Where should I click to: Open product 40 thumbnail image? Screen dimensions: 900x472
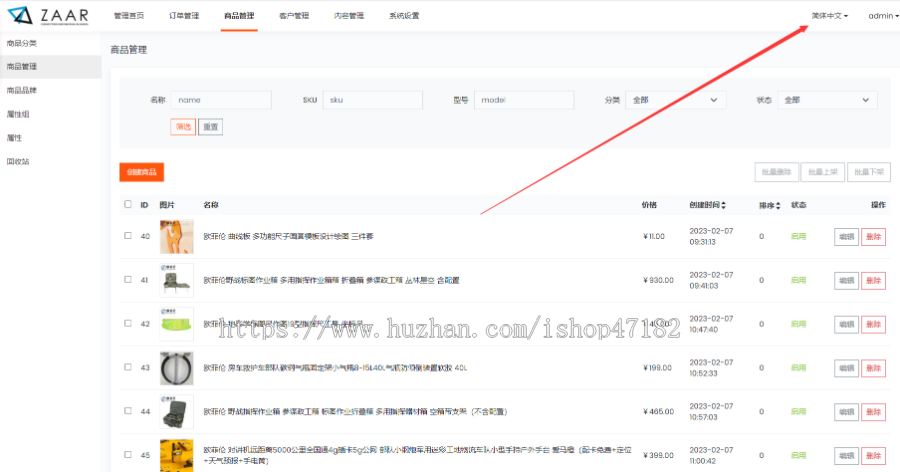click(x=177, y=237)
